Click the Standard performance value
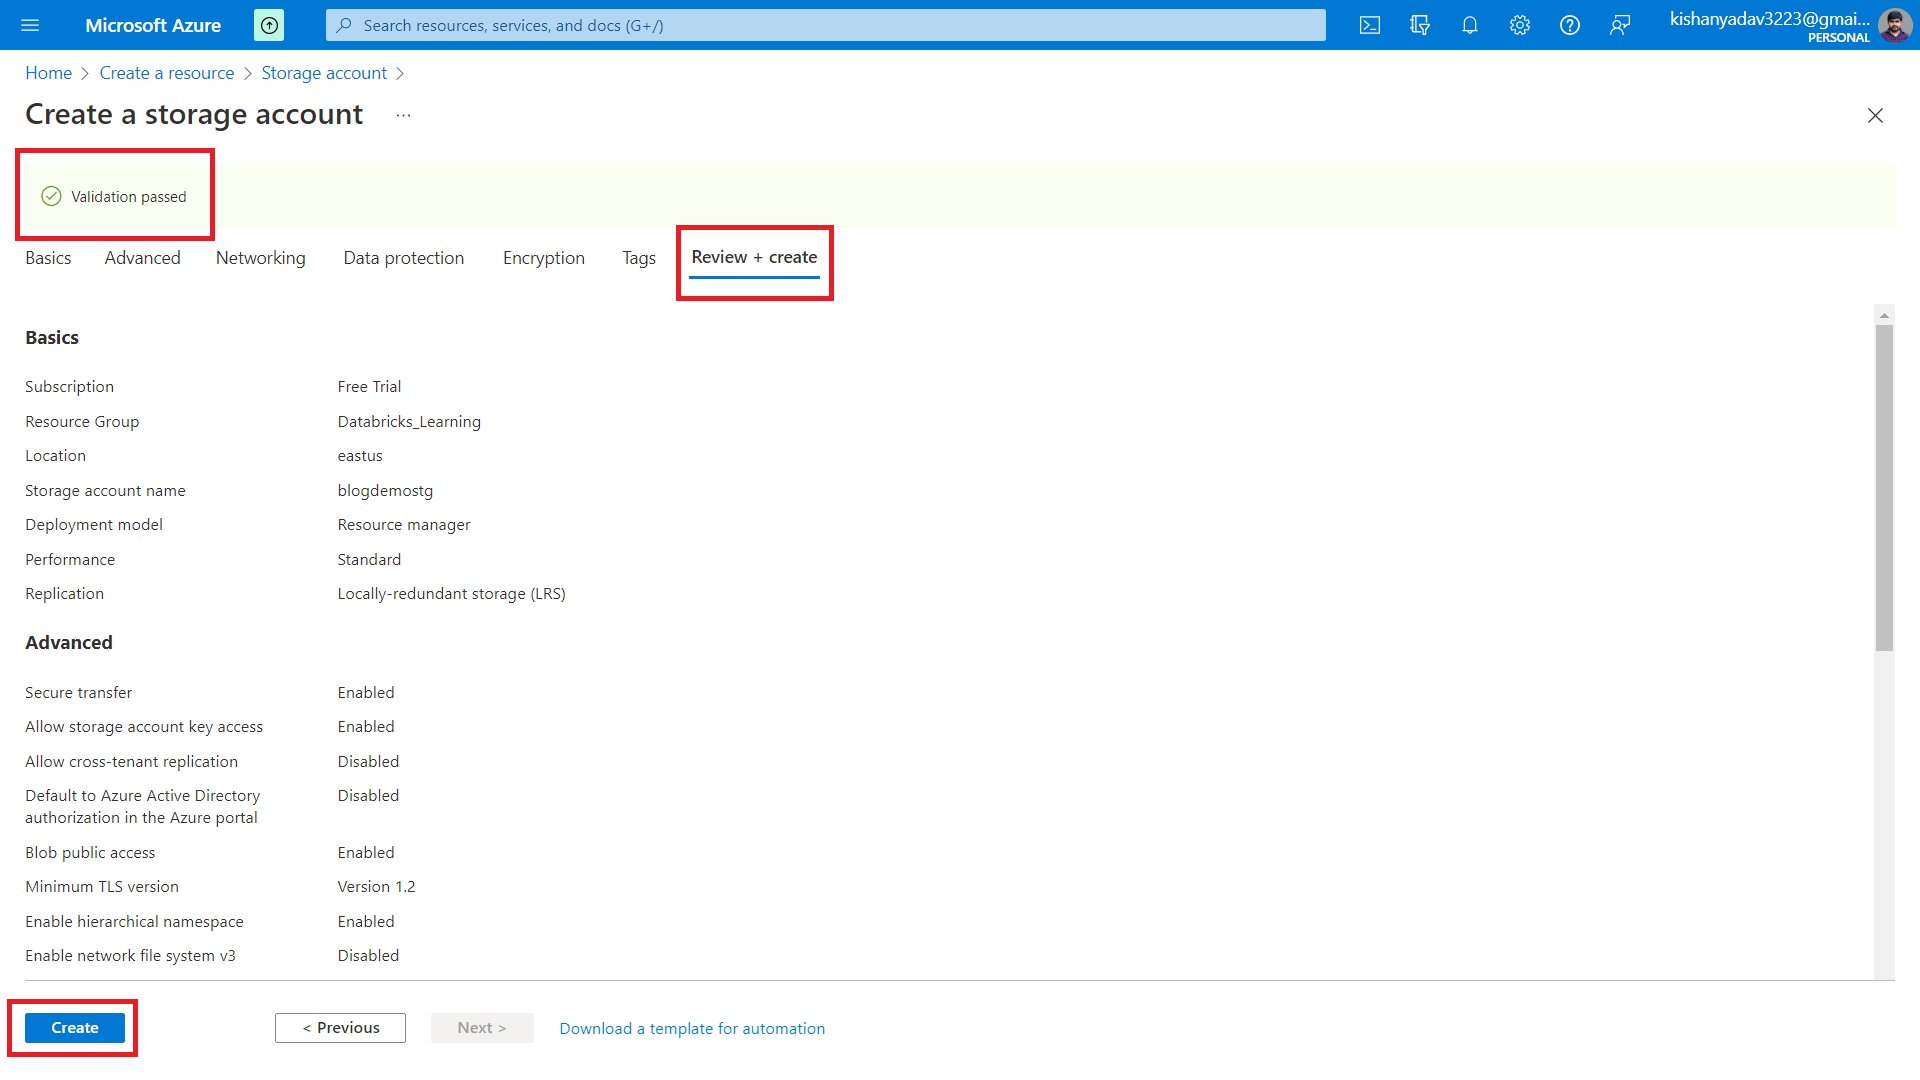This screenshot has width=1920, height=1080. pos(369,560)
